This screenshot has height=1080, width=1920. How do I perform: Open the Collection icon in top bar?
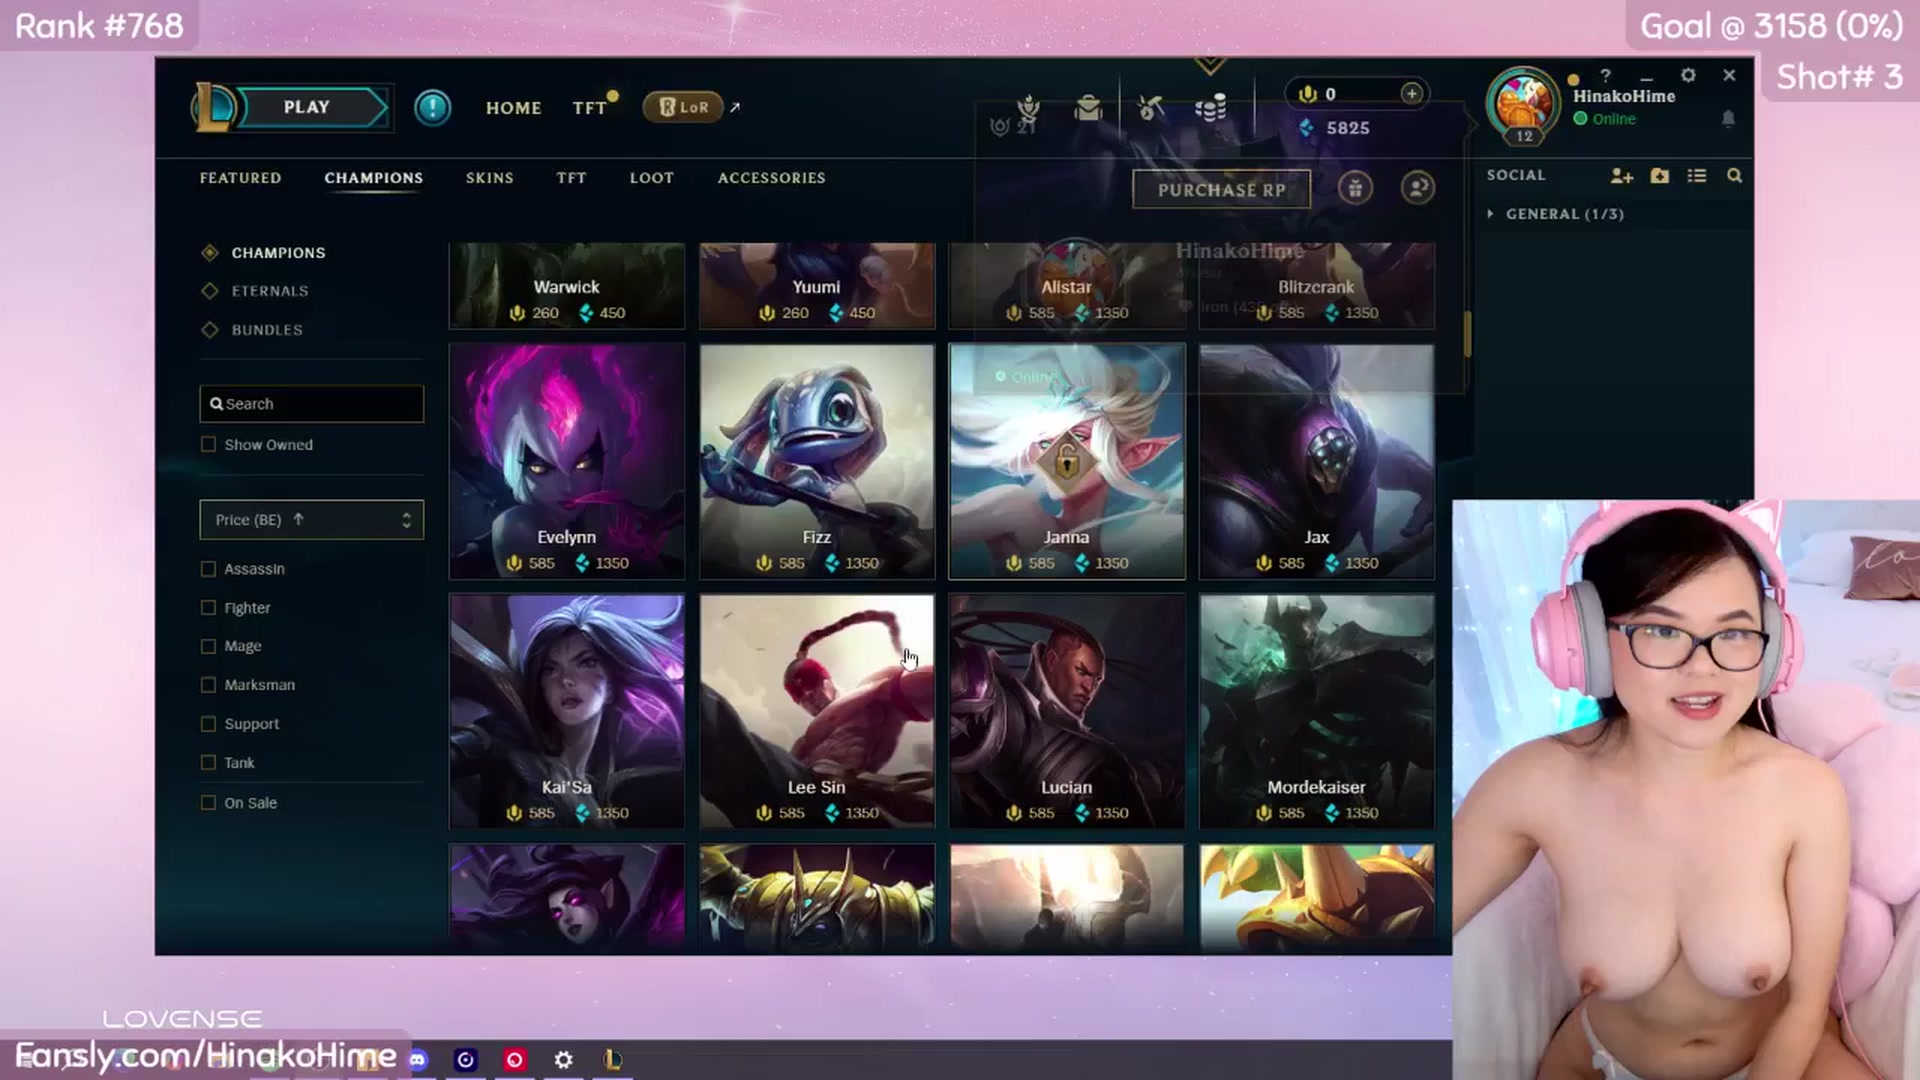[x=1088, y=107]
